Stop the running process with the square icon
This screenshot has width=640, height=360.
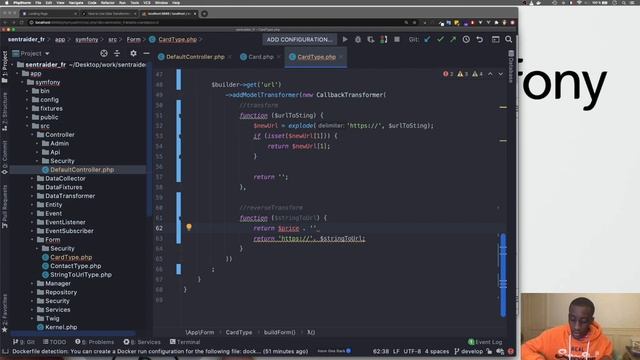point(397,40)
